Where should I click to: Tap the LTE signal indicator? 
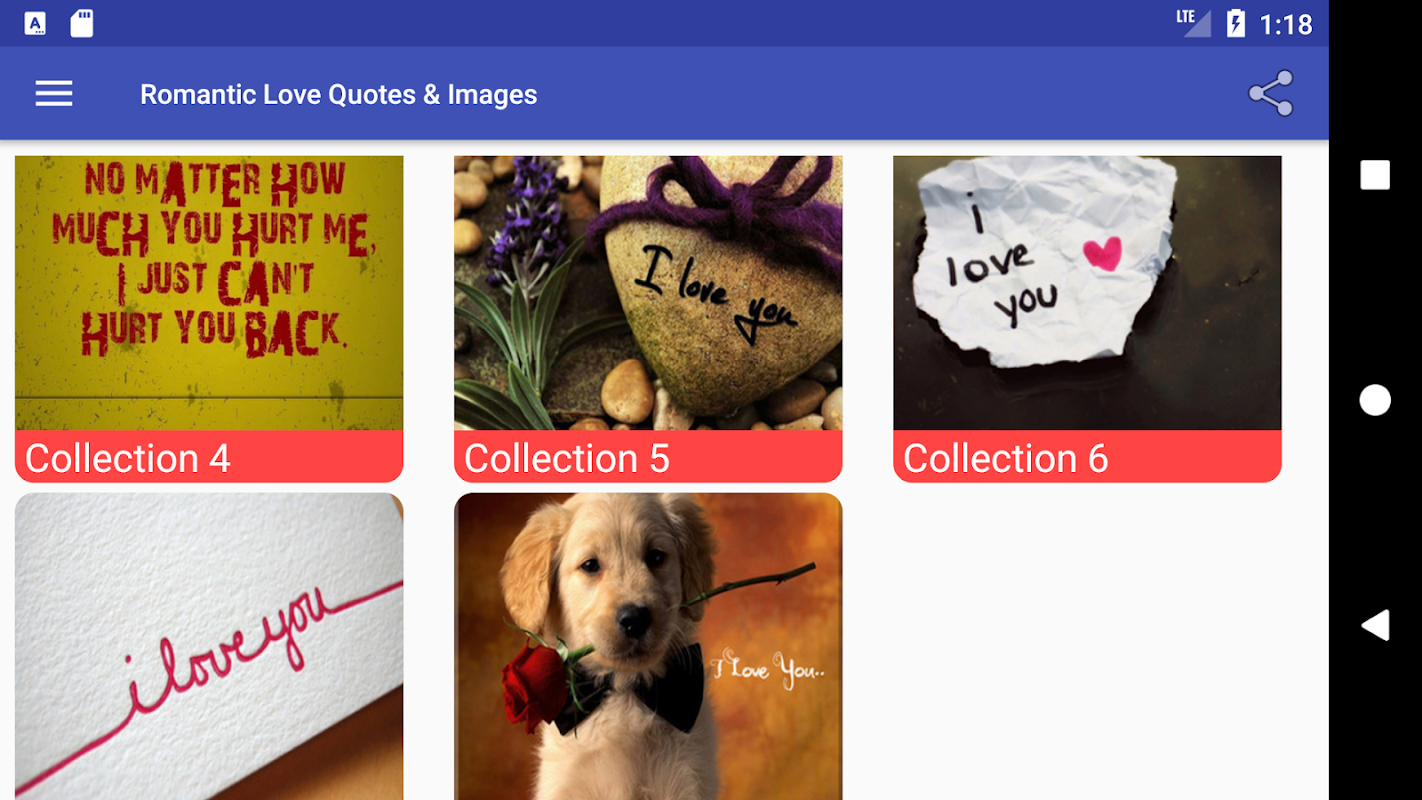1193,22
